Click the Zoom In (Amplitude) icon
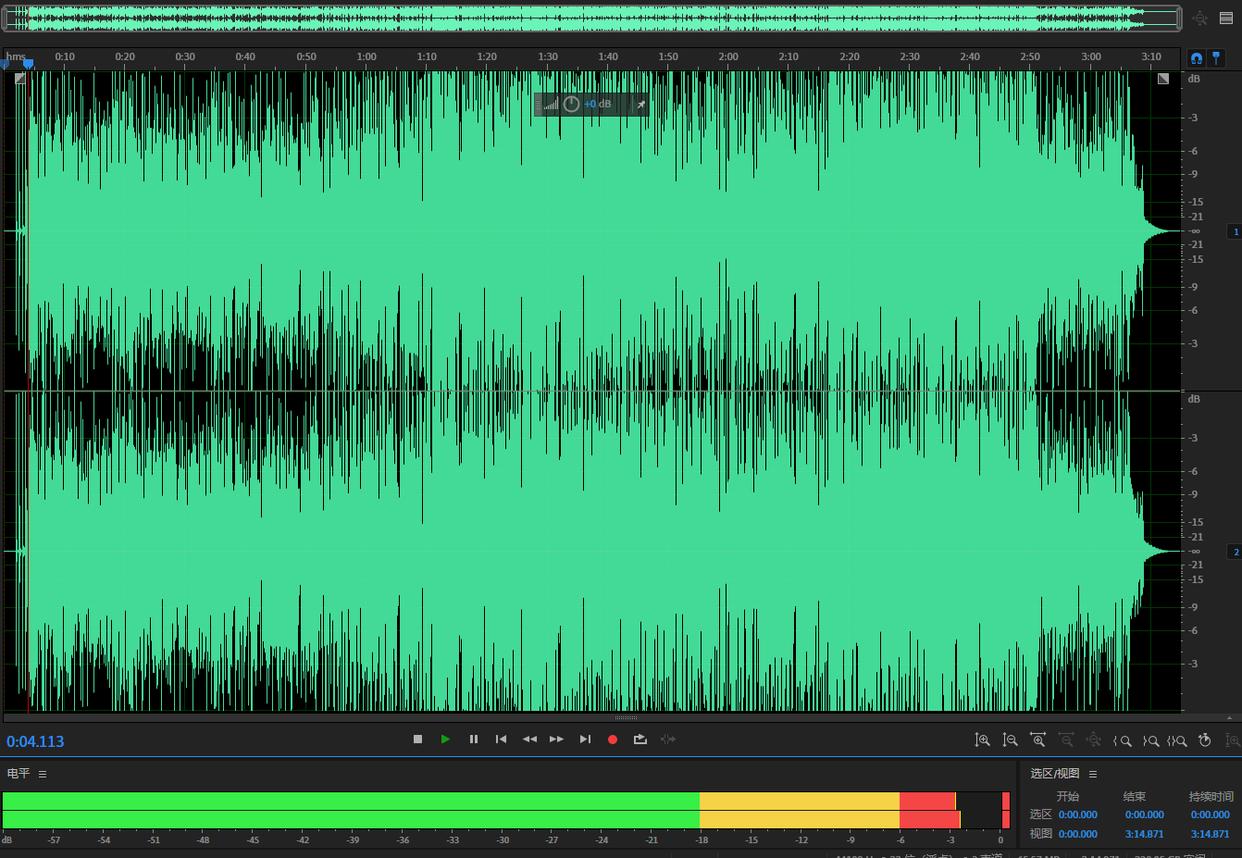Viewport: 1242px width, 858px height. pos(983,740)
